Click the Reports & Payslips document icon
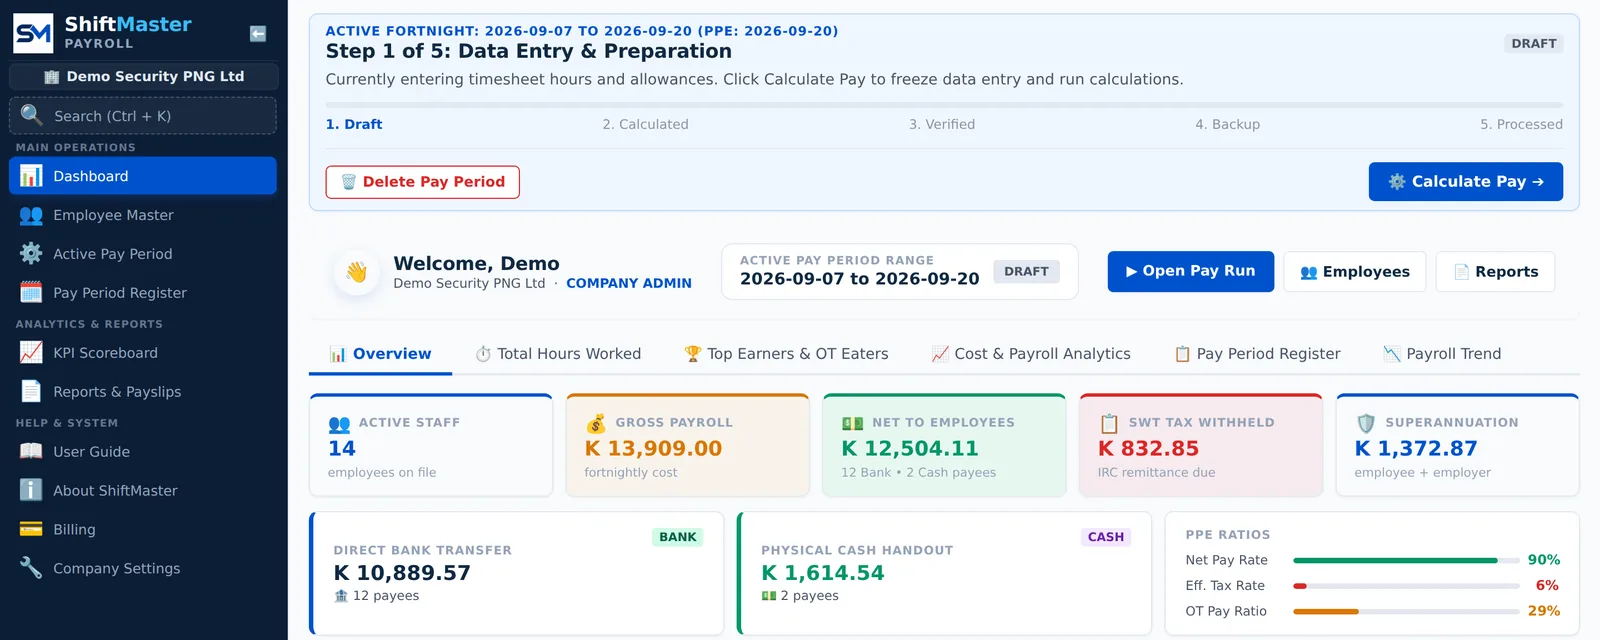 [31, 392]
